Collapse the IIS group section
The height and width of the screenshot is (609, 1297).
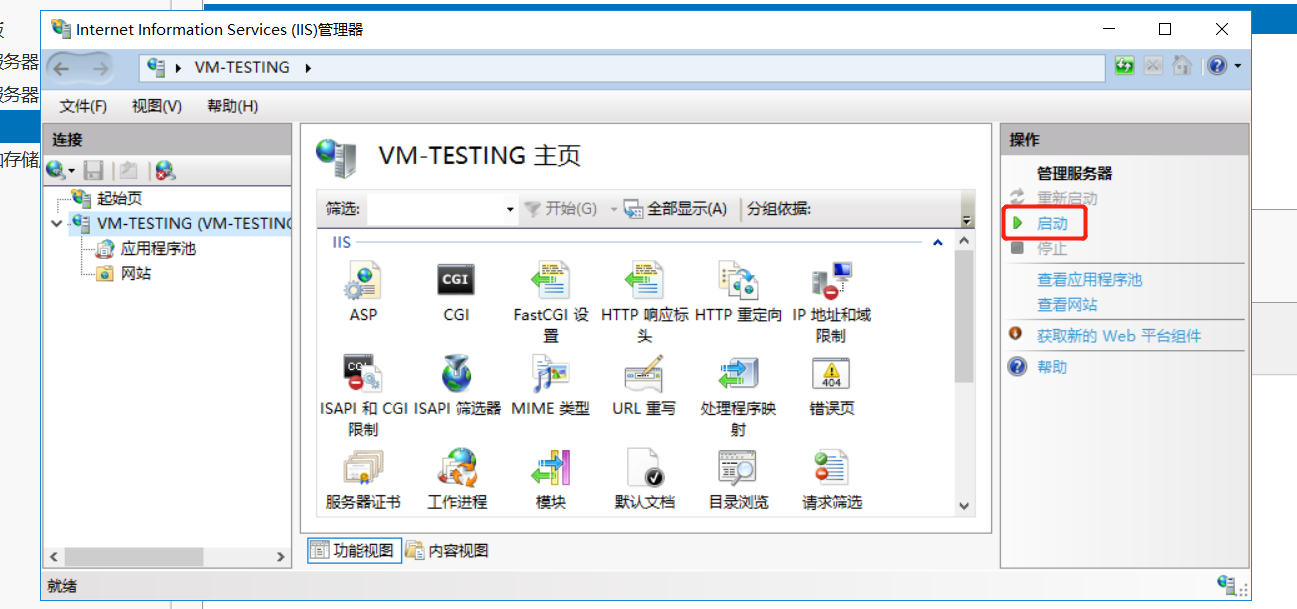pos(938,242)
